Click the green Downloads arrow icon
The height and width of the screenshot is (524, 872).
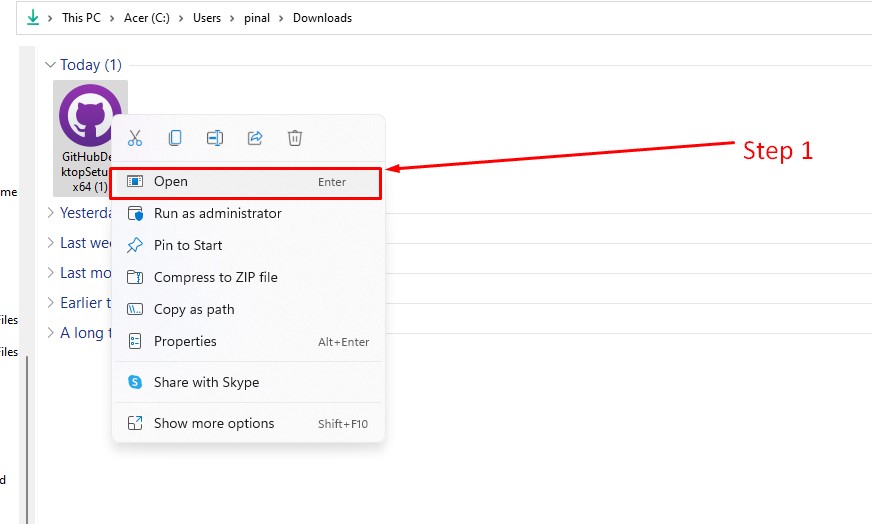point(33,17)
